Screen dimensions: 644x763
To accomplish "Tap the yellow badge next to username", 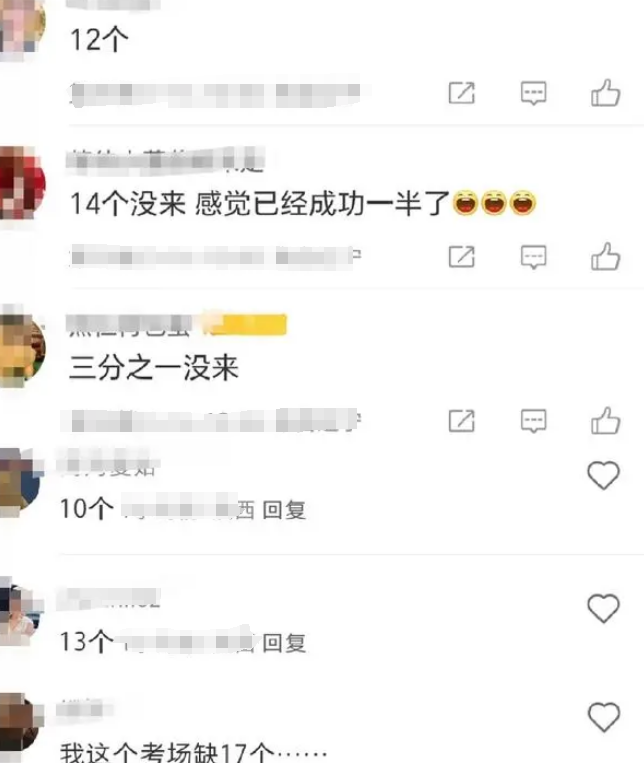I will coord(246,325).
